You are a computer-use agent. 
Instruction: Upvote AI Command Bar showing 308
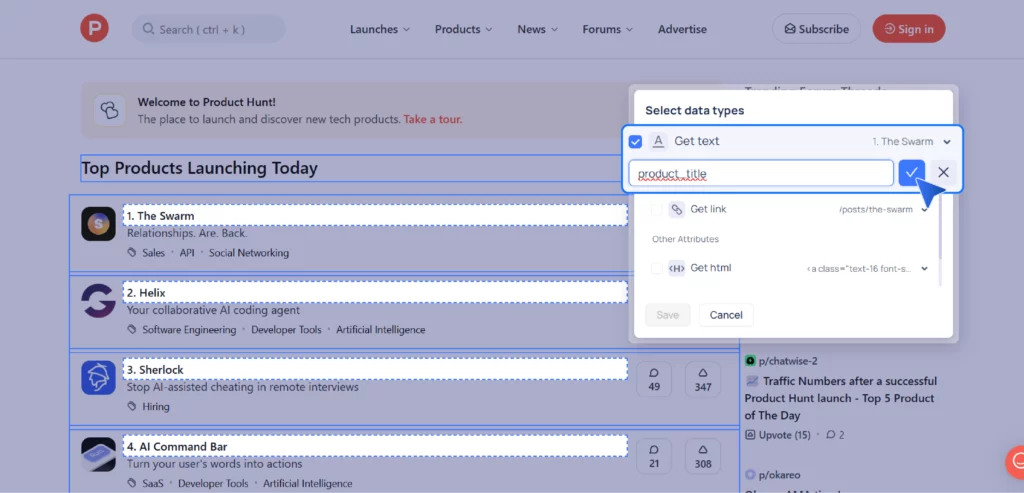703,456
